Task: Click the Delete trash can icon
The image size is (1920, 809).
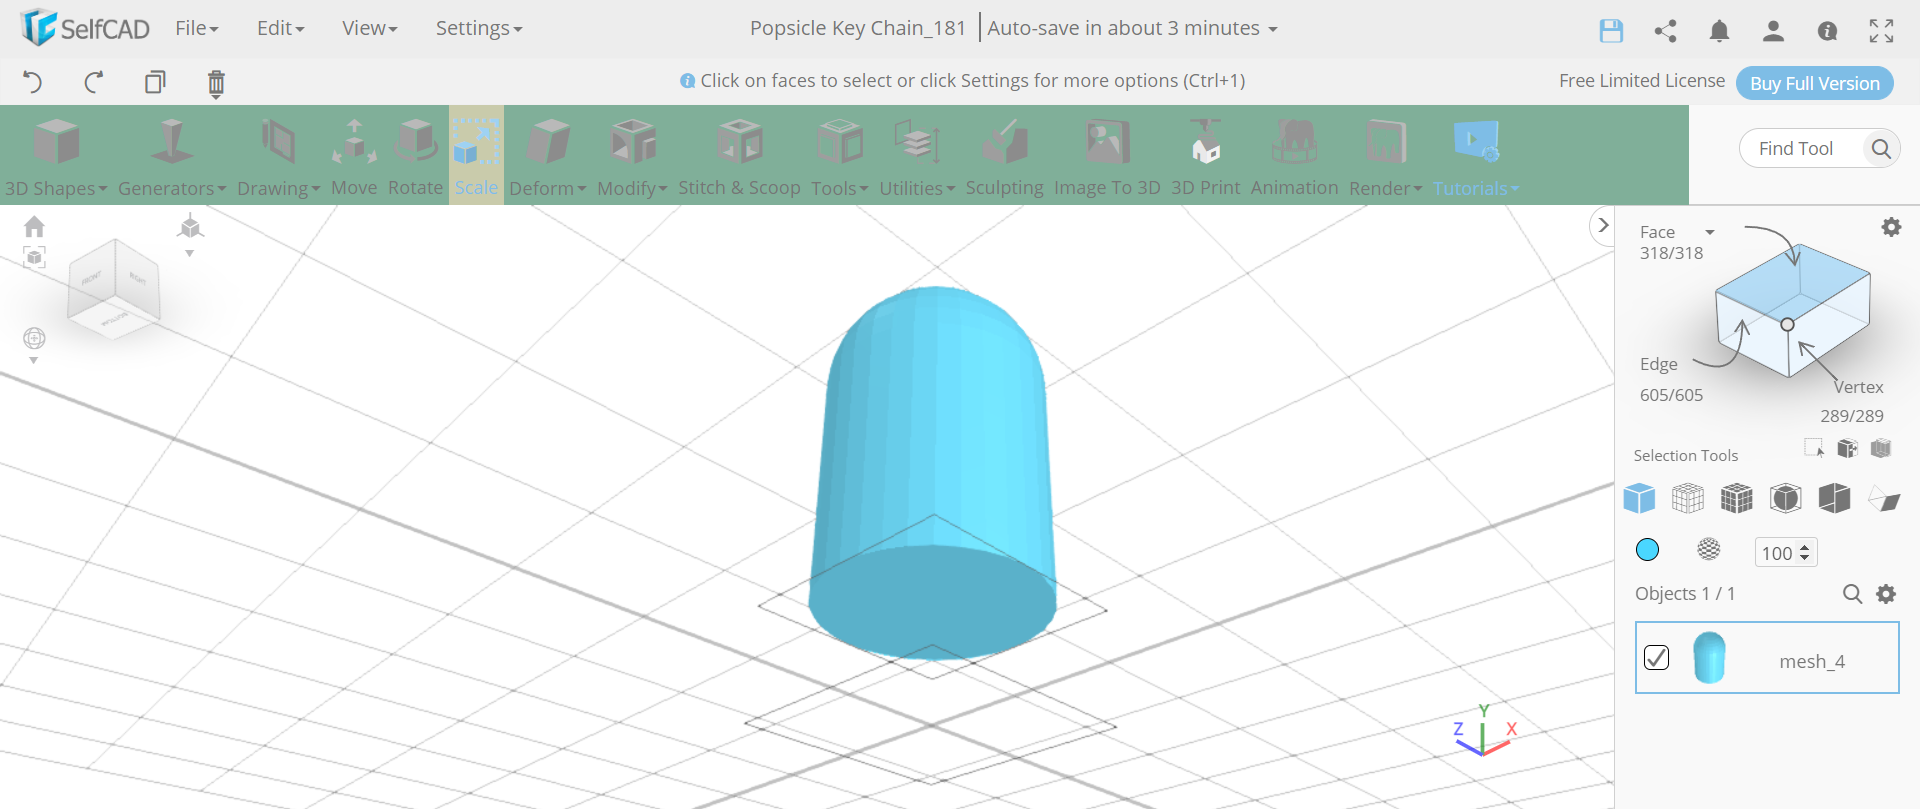Action: (x=216, y=83)
